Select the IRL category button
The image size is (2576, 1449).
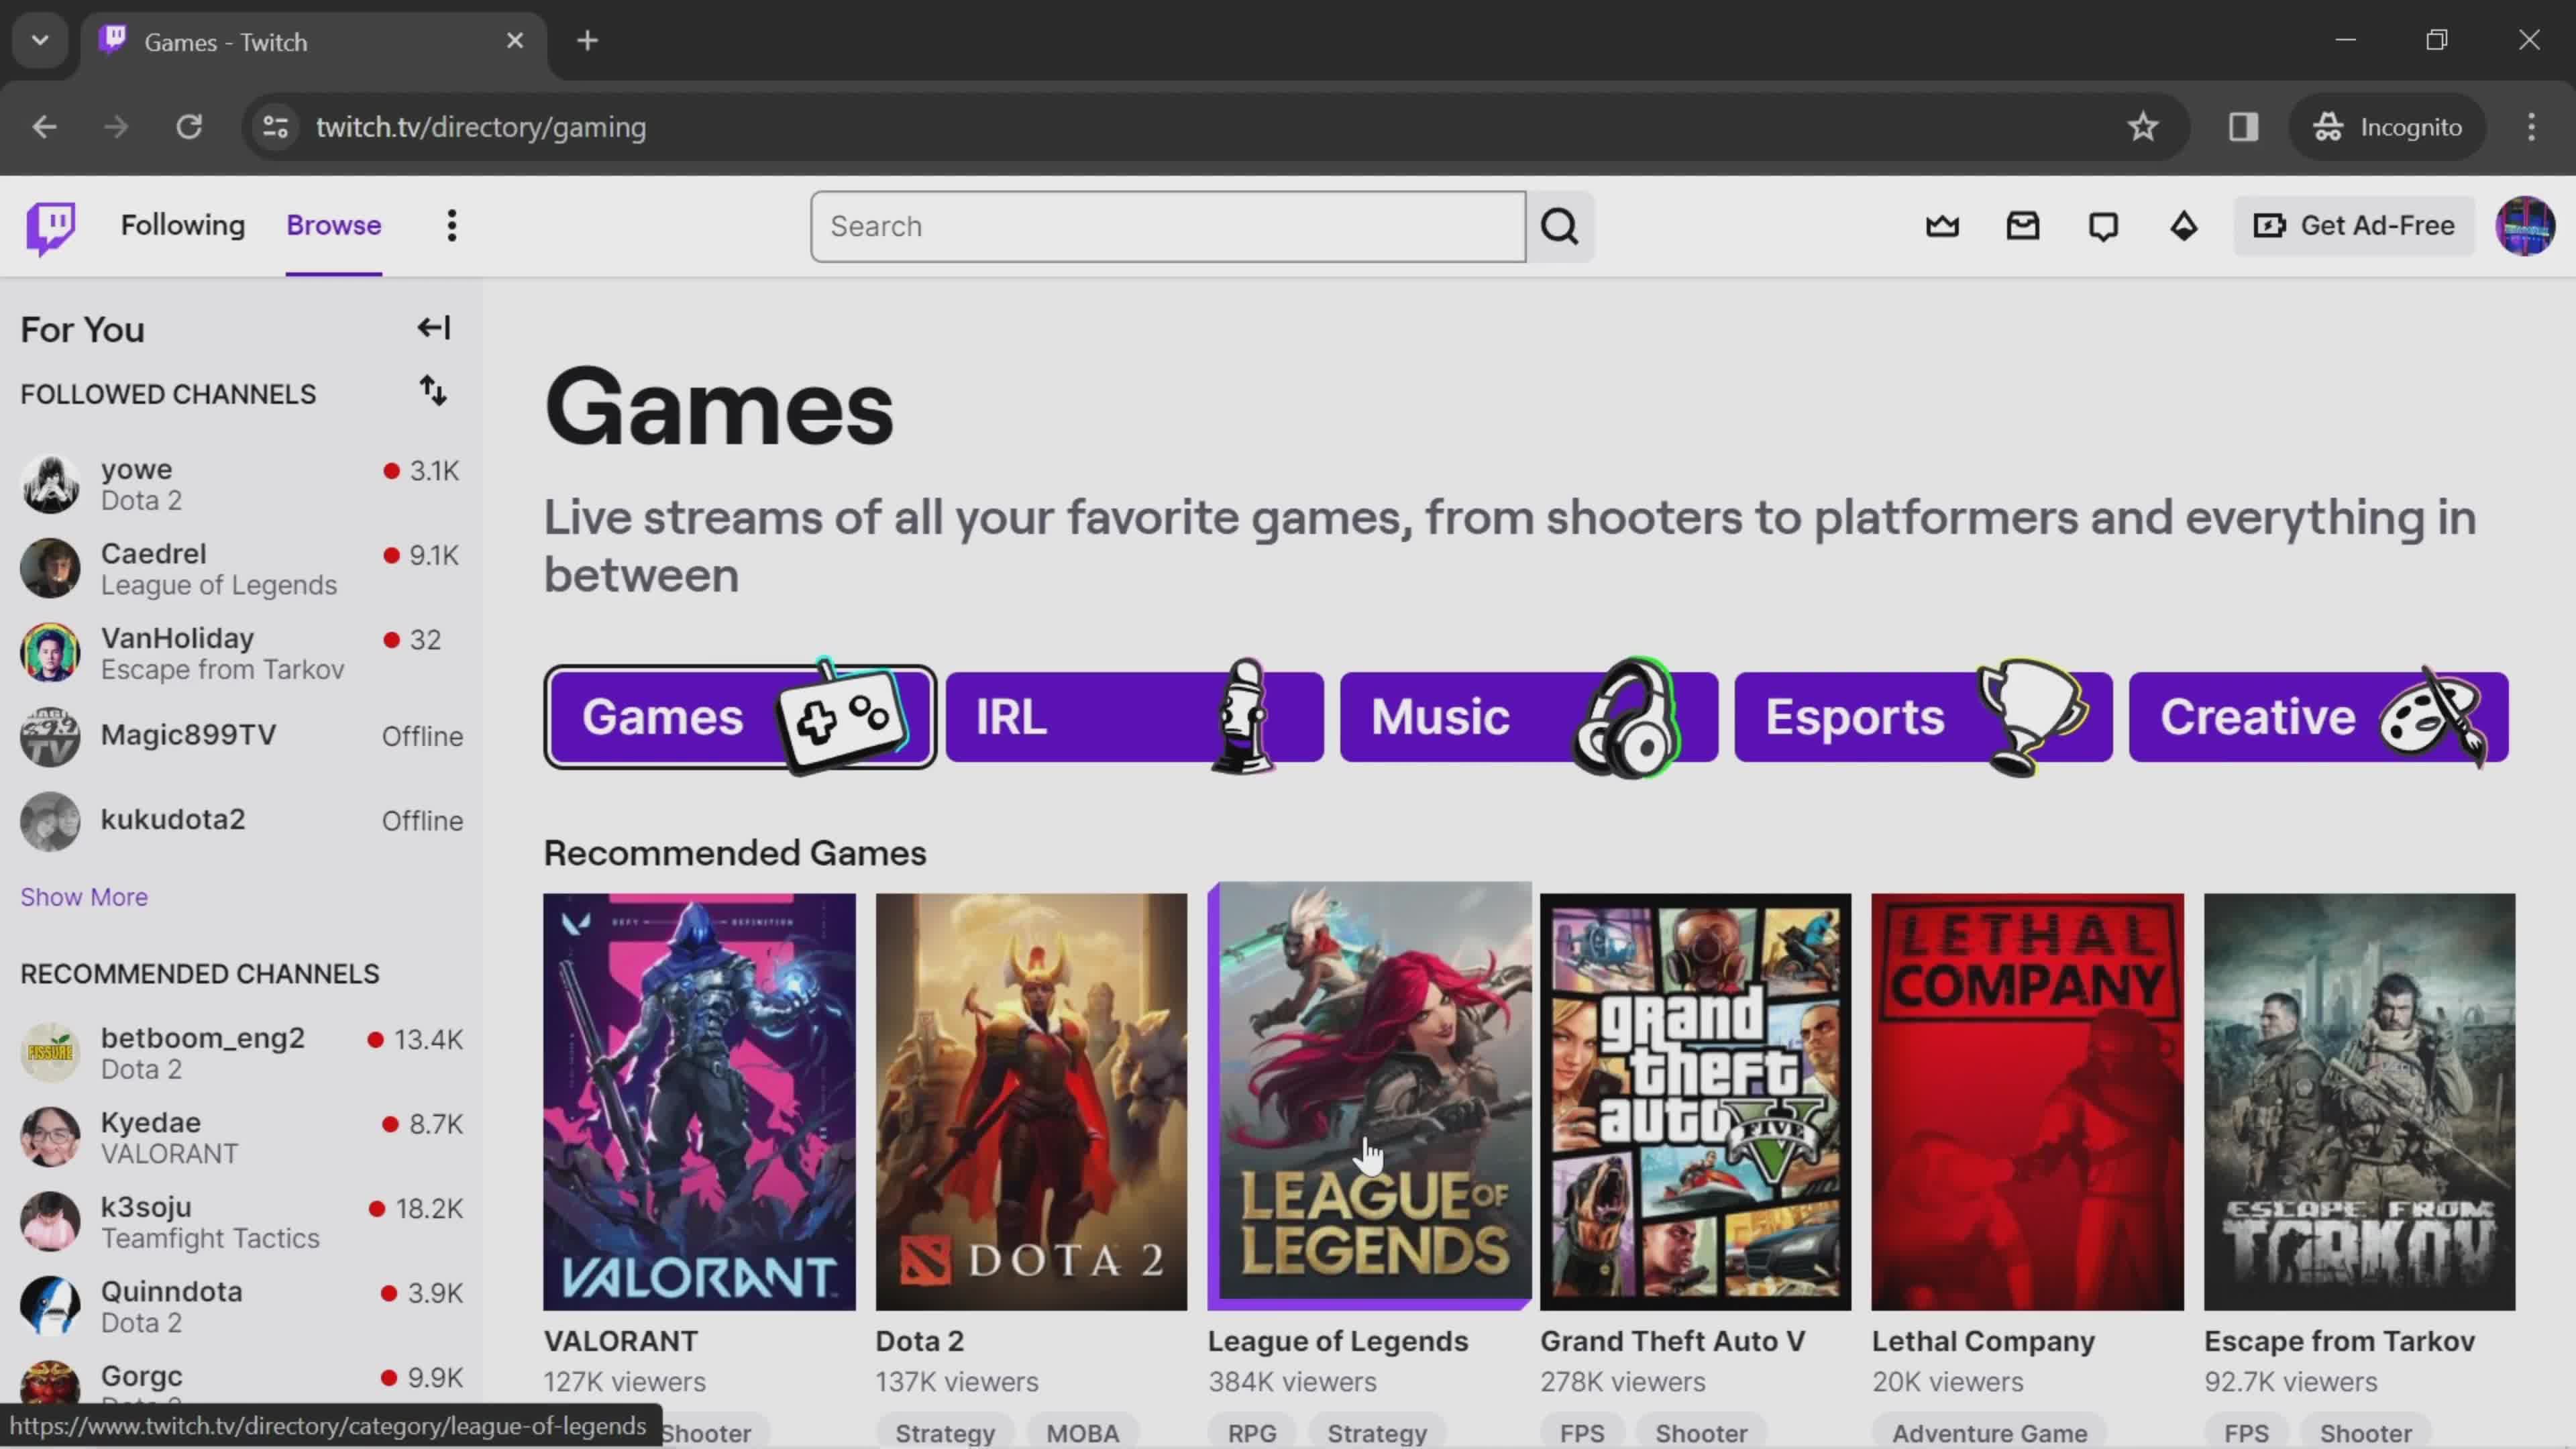(1135, 717)
